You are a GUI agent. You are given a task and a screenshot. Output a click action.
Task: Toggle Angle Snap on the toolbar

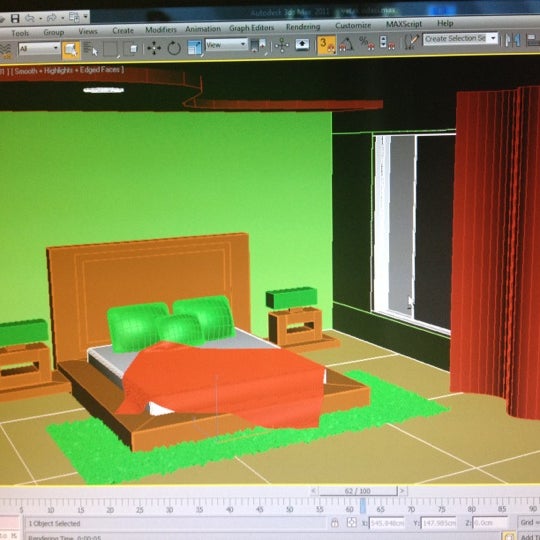[346, 44]
